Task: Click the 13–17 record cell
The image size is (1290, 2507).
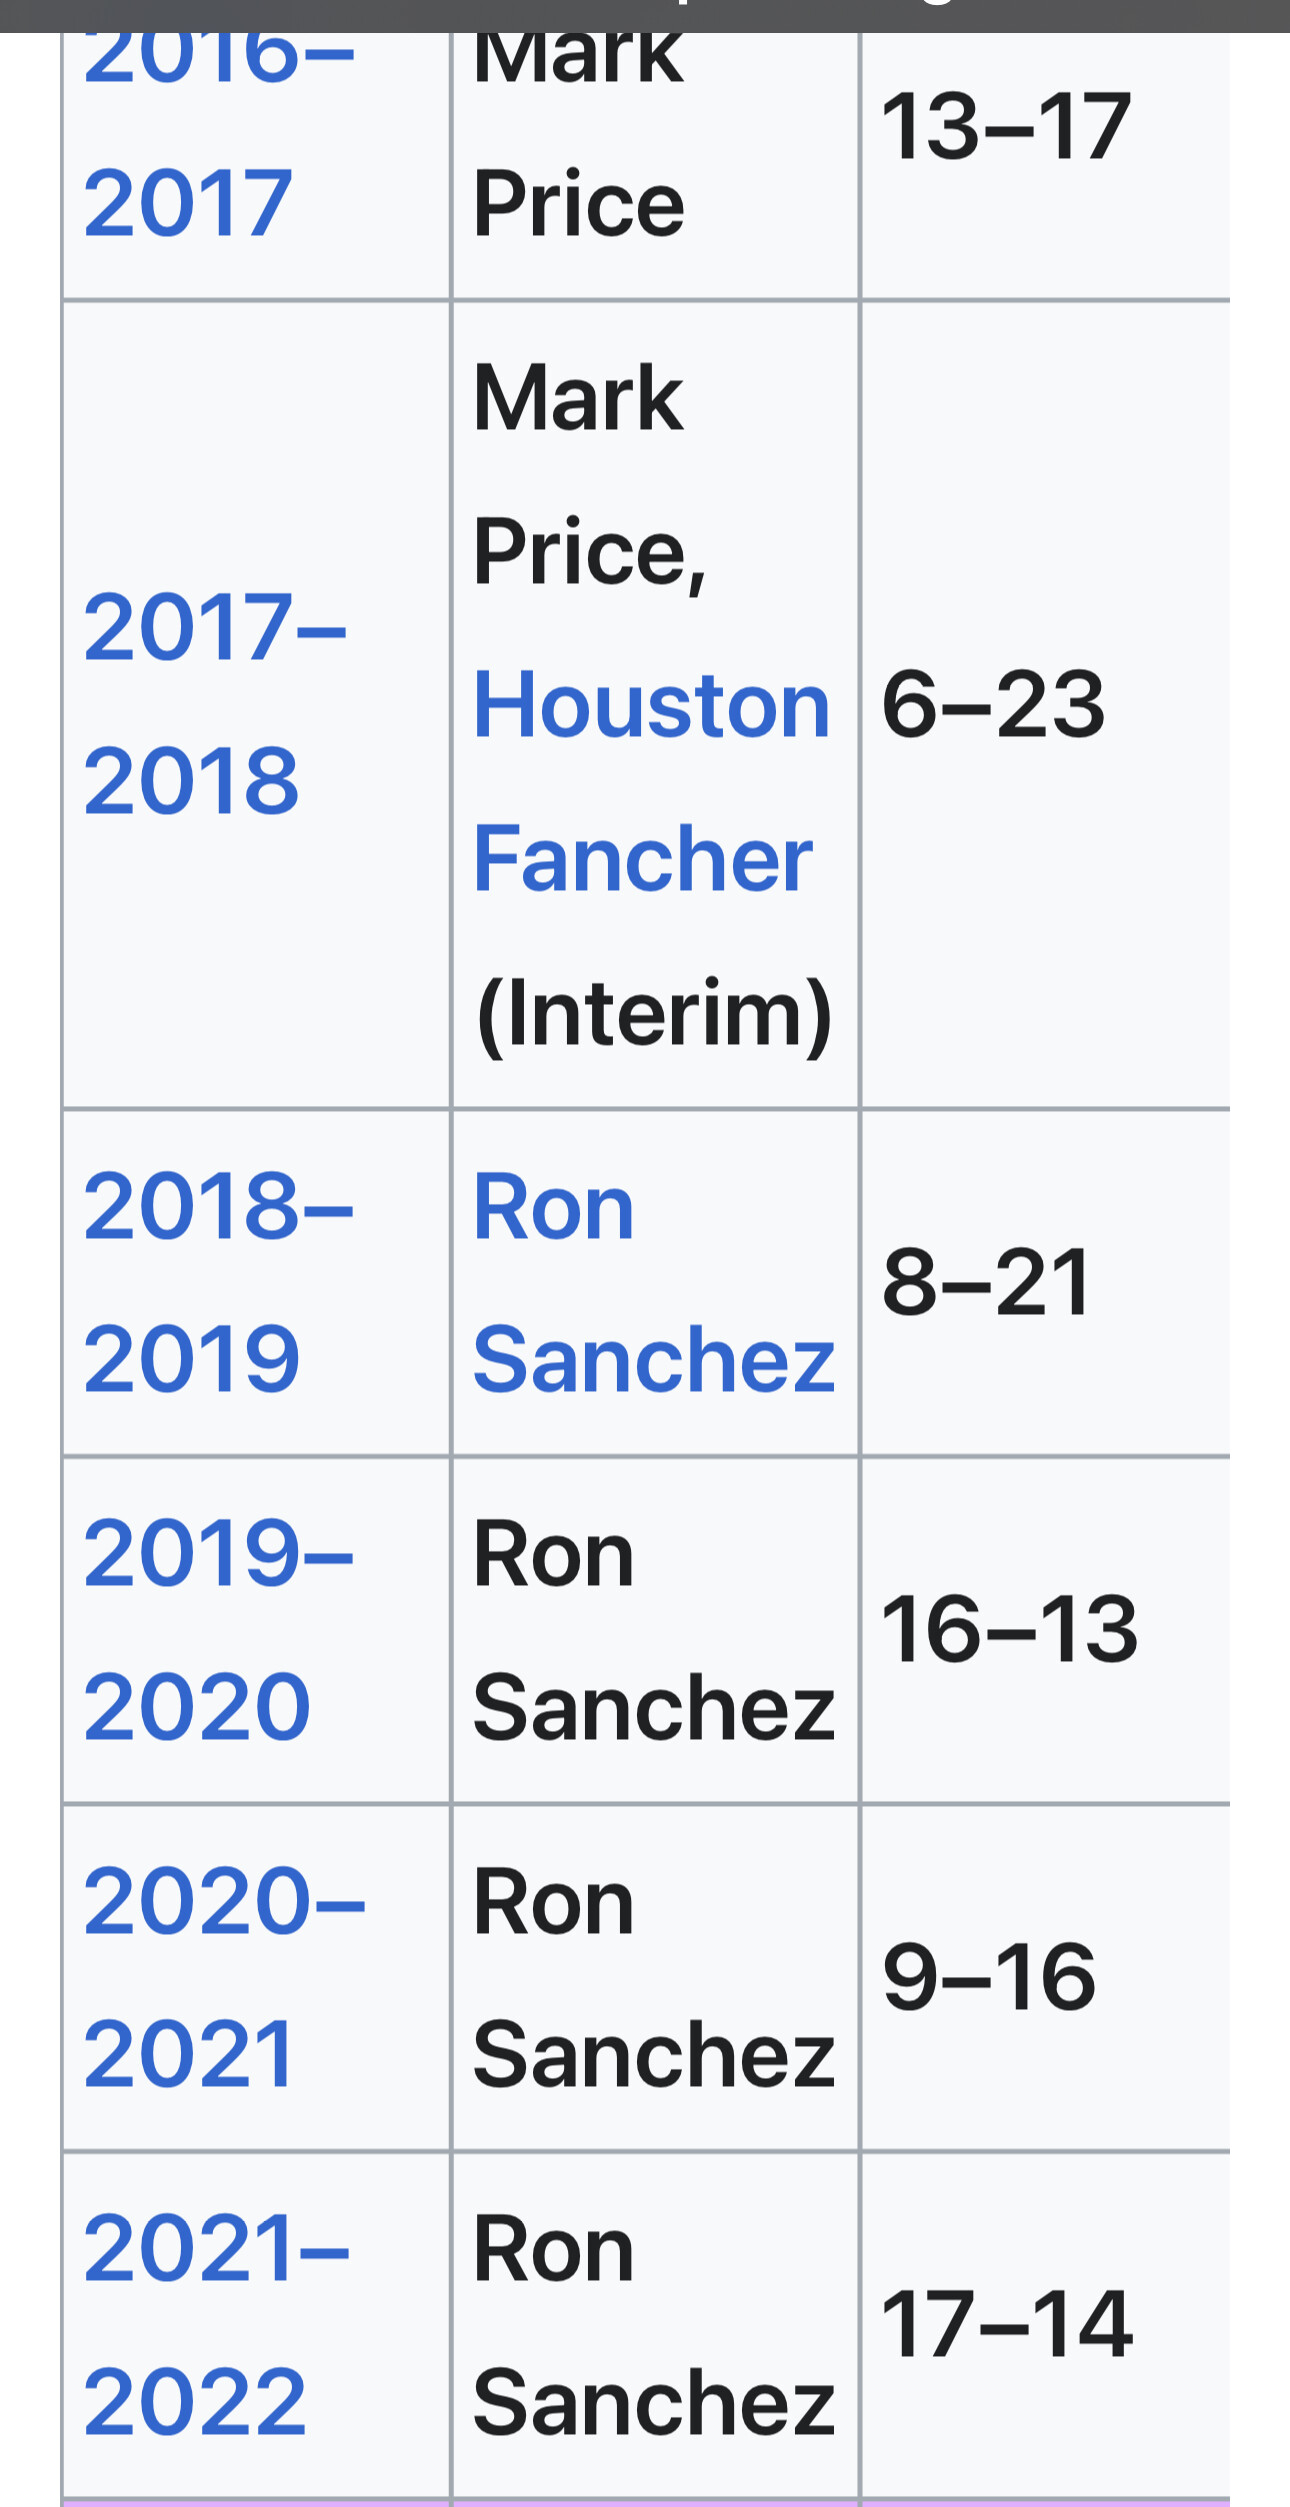Action: (1045, 166)
